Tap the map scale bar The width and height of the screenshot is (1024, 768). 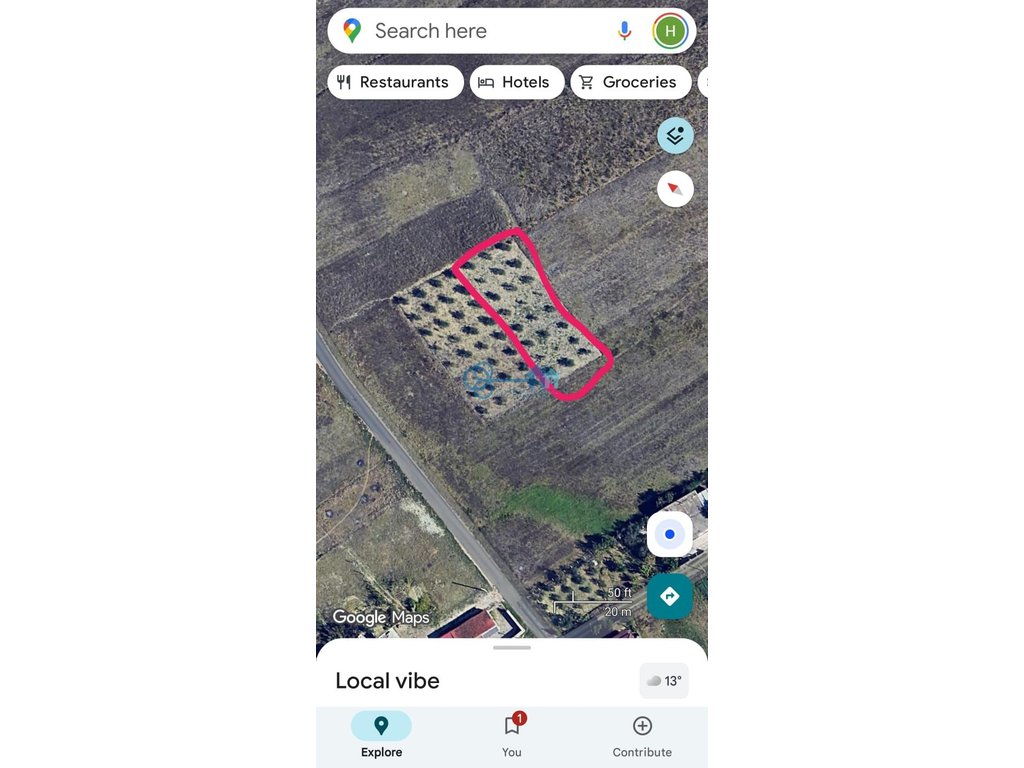pos(593,601)
